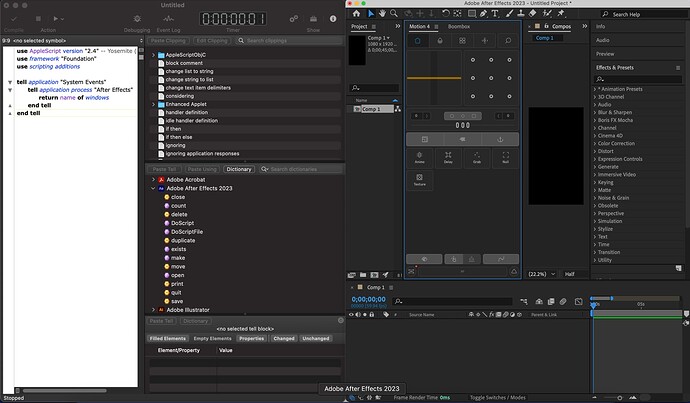
Task: Click Show toolbox icon in Script Debugger
Action: (313, 19)
